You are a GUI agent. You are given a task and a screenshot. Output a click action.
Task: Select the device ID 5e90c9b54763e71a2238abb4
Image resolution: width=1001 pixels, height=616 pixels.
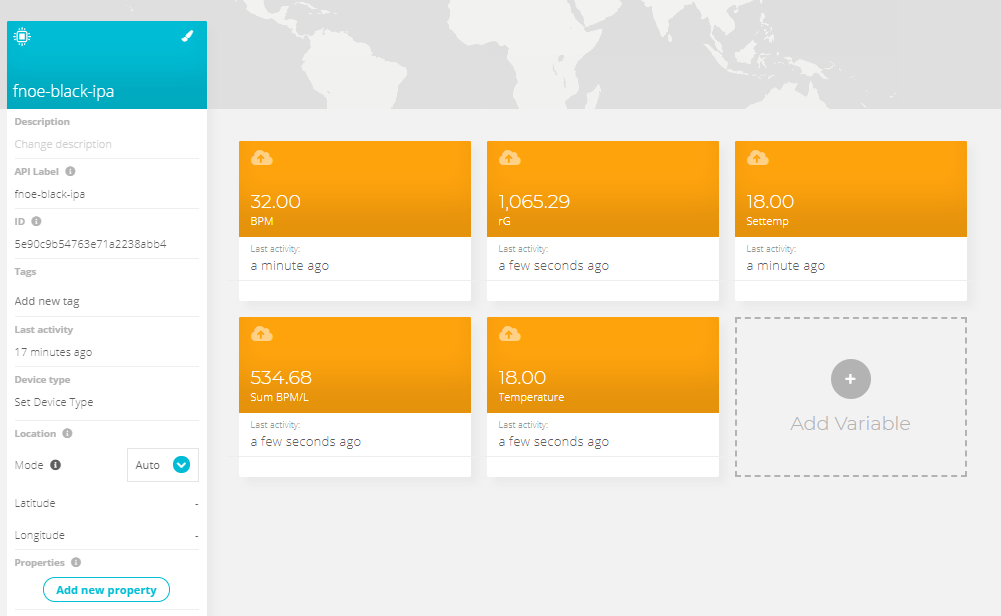tap(91, 244)
